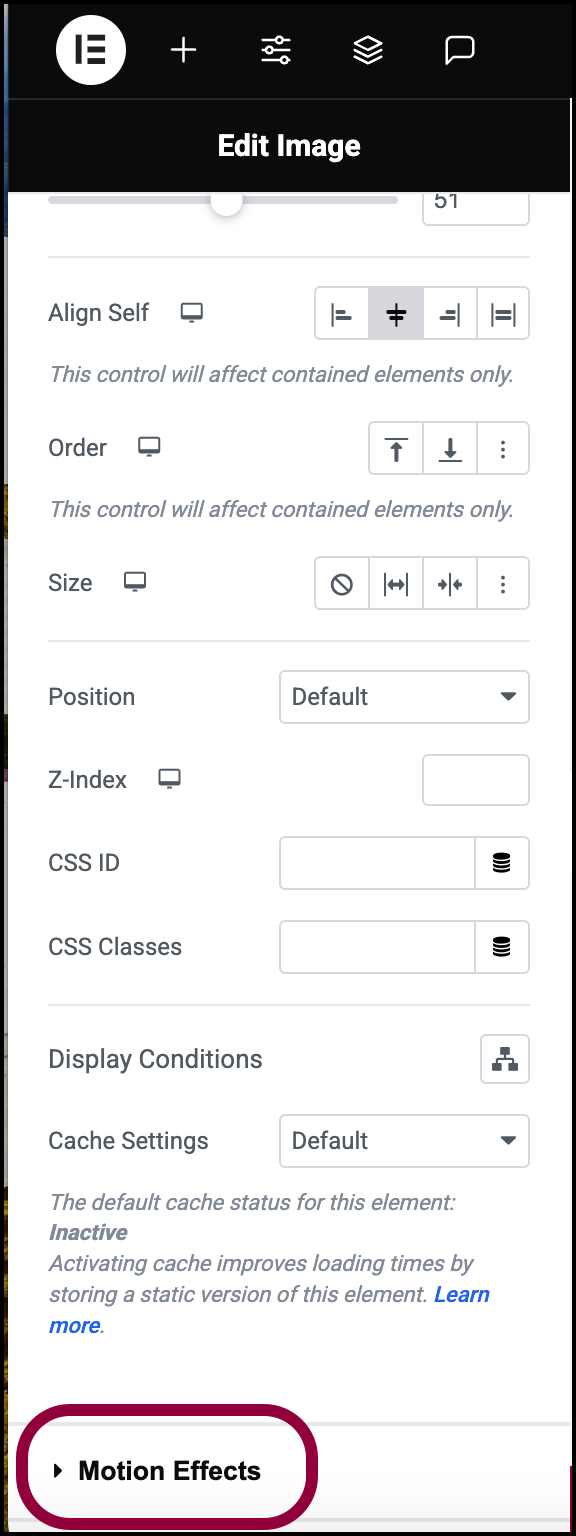The height and width of the screenshot is (1536, 576).
Task: Open custom Order three-dots option
Action: point(503,448)
